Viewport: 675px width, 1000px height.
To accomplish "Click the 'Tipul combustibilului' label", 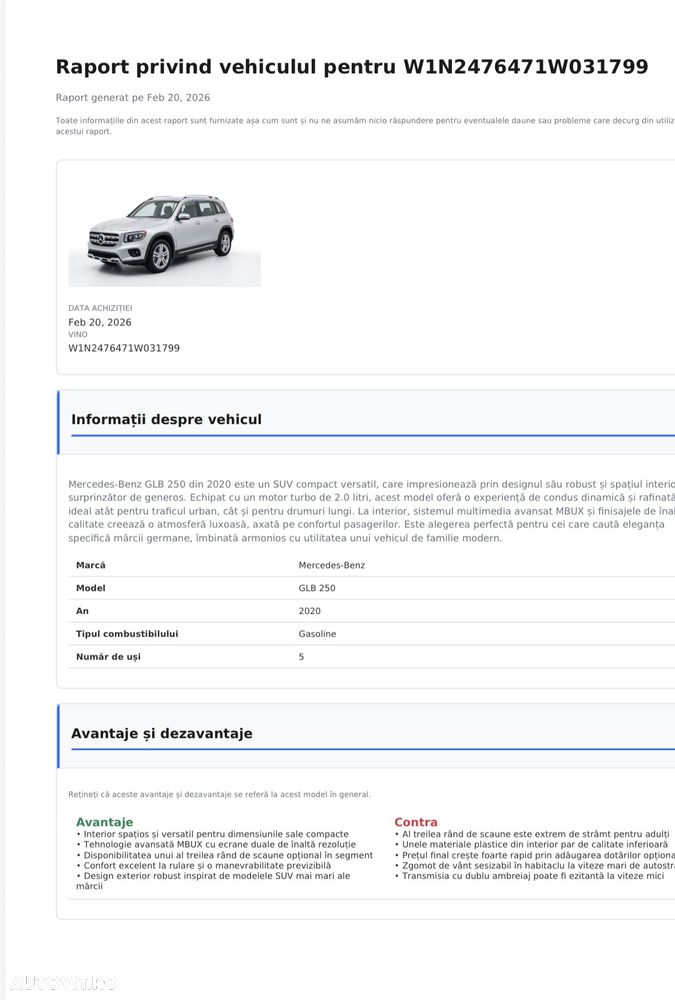I will tap(127, 634).
